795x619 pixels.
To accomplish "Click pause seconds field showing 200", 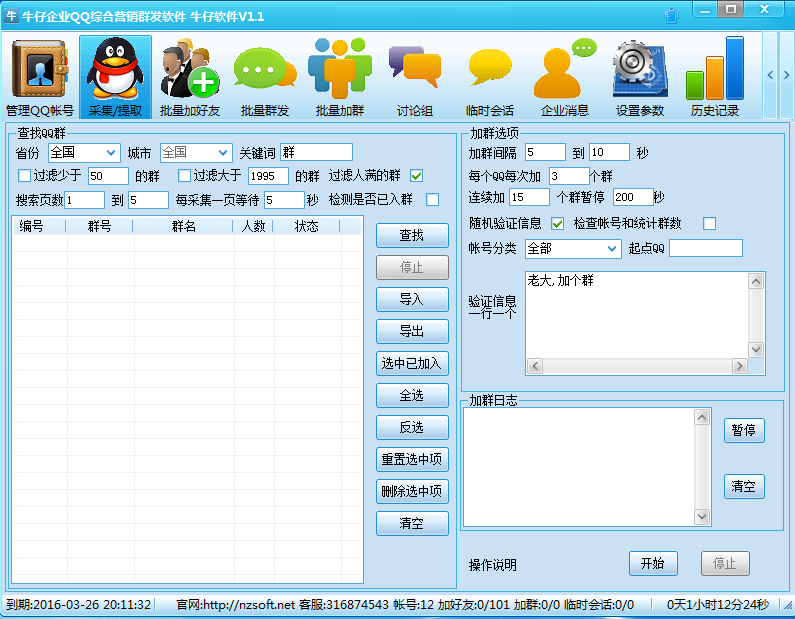I will [633, 197].
